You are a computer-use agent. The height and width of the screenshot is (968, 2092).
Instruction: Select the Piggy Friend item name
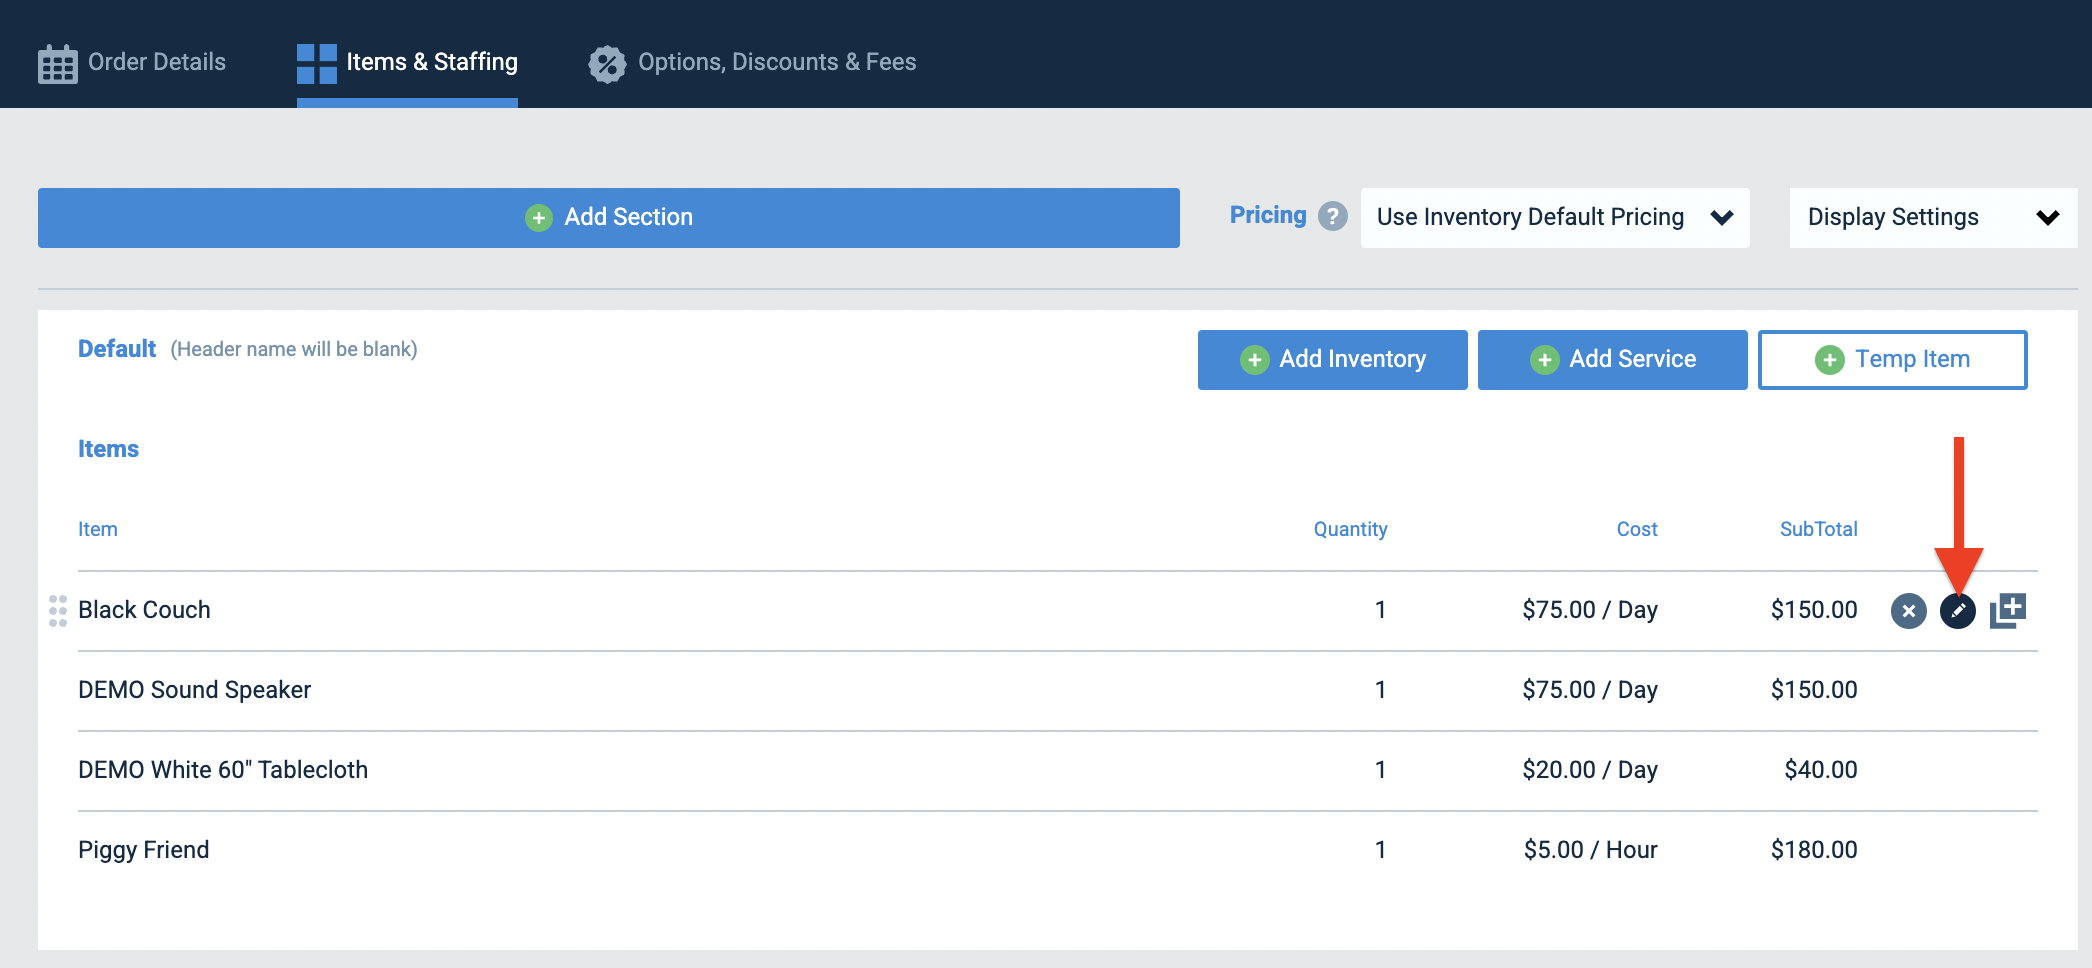pos(144,850)
